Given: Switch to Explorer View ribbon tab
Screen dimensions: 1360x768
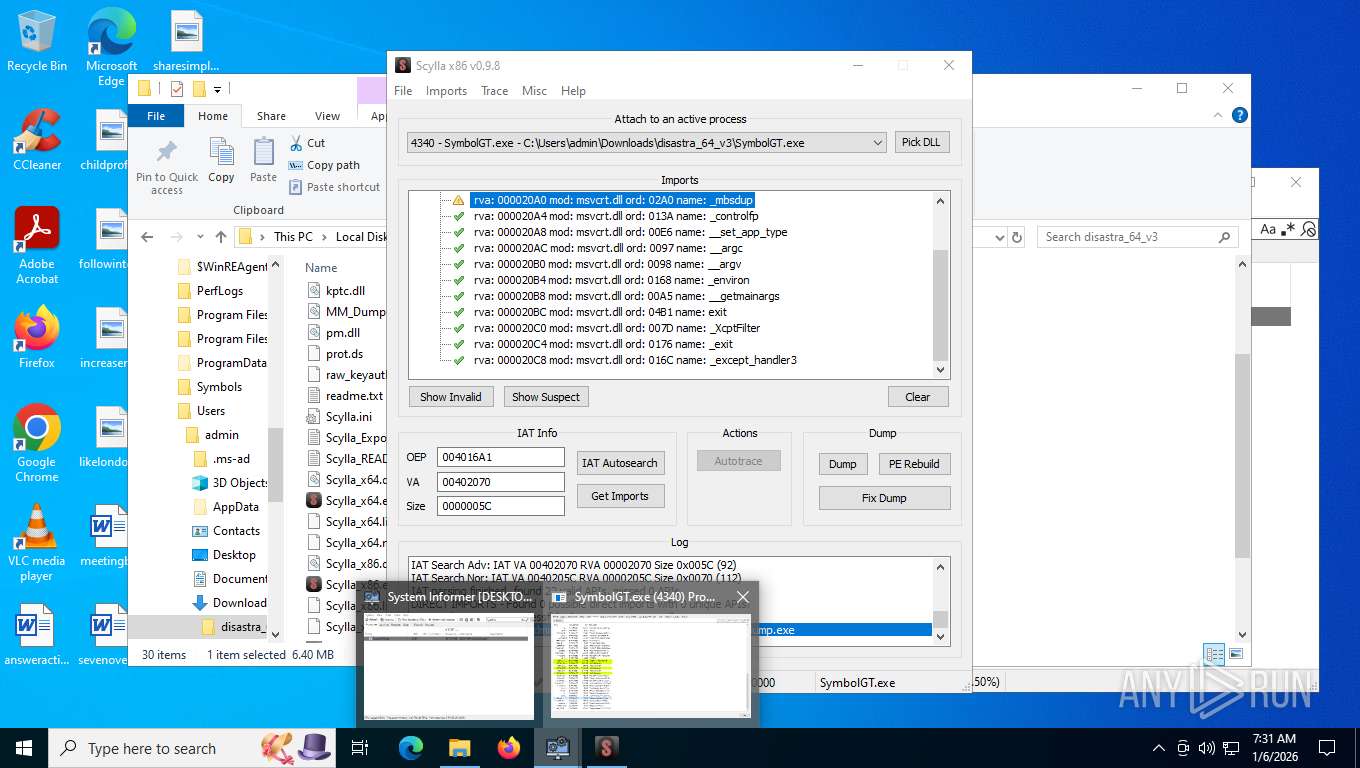Looking at the screenshot, I should click(328, 116).
